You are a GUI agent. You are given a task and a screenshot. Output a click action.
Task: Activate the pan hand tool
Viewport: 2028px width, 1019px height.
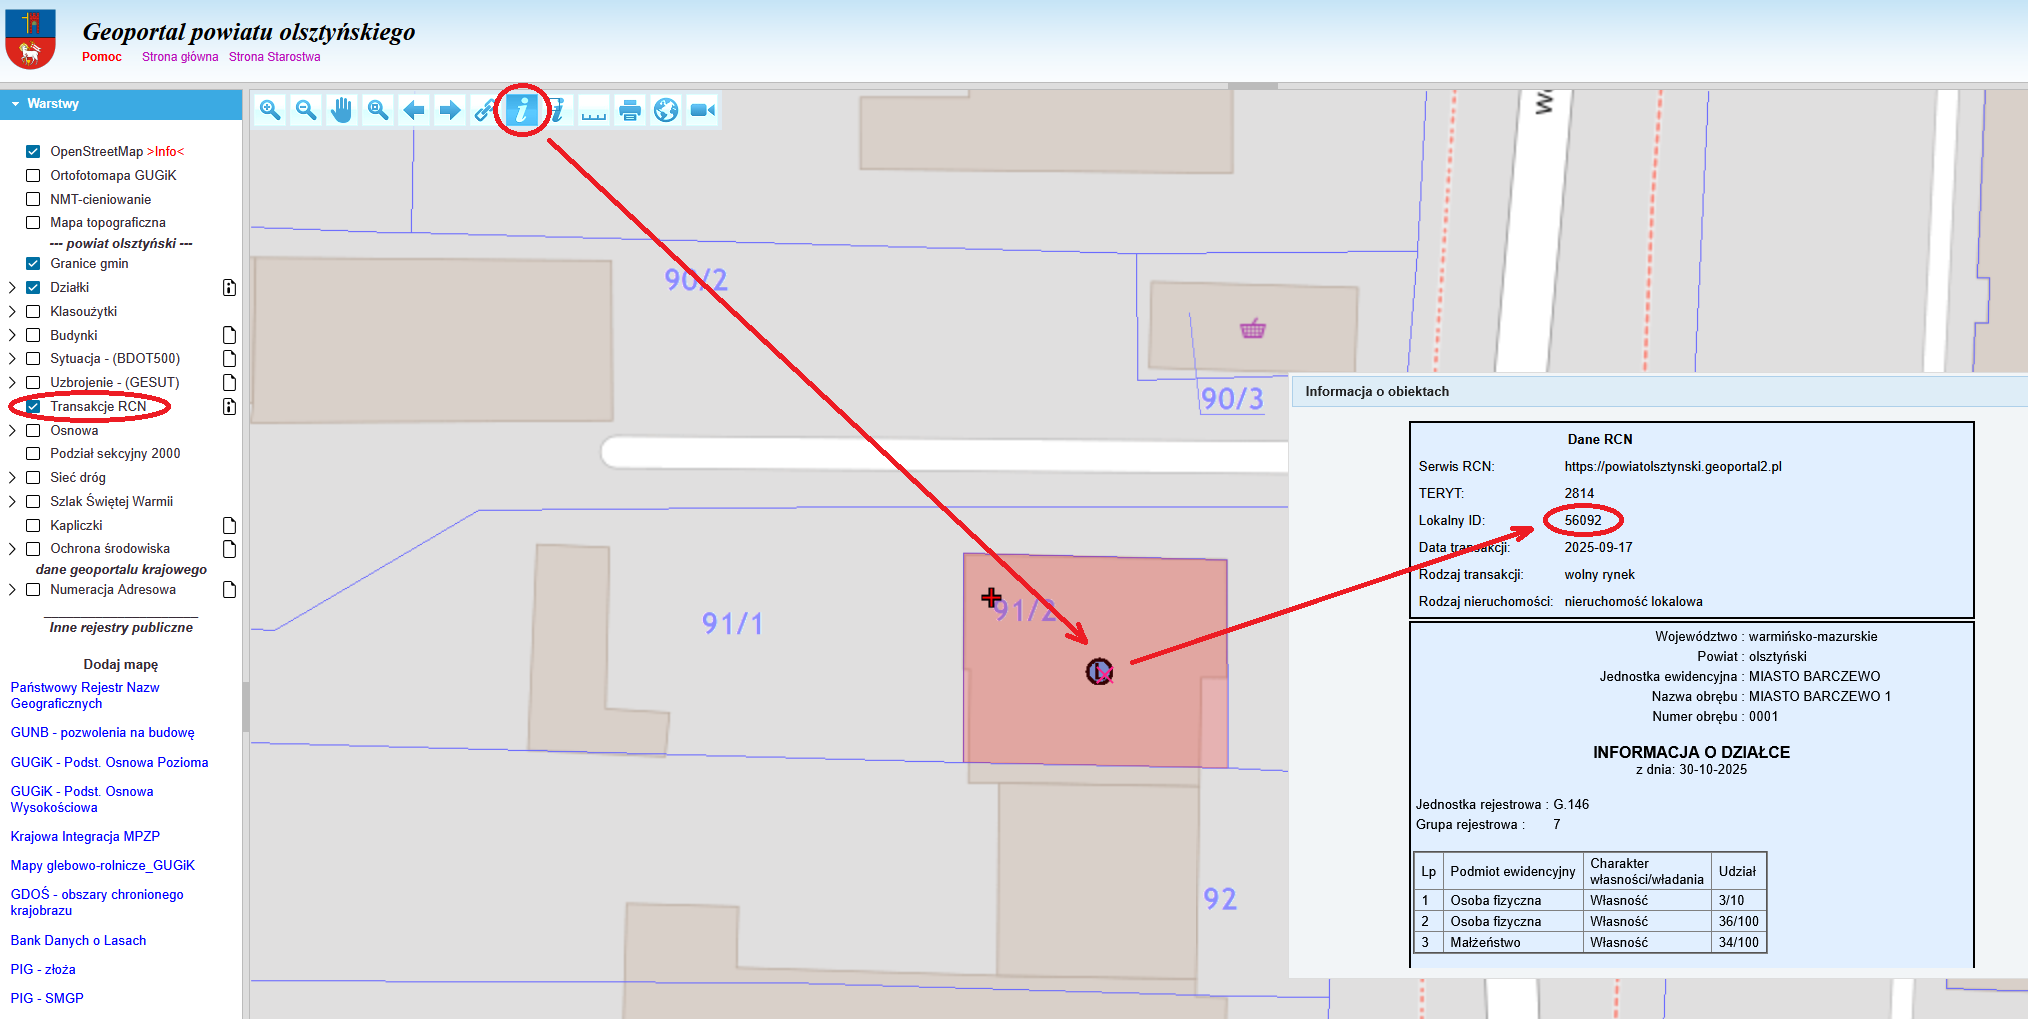pos(342,110)
